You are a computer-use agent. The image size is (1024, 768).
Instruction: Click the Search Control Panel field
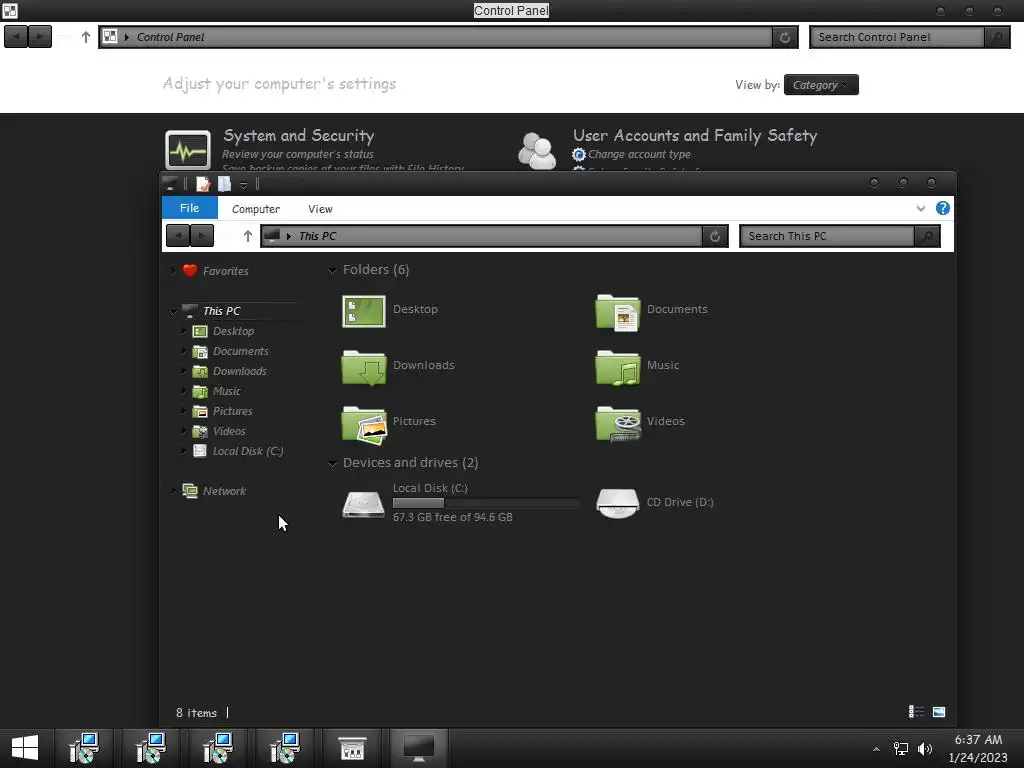click(897, 37)
